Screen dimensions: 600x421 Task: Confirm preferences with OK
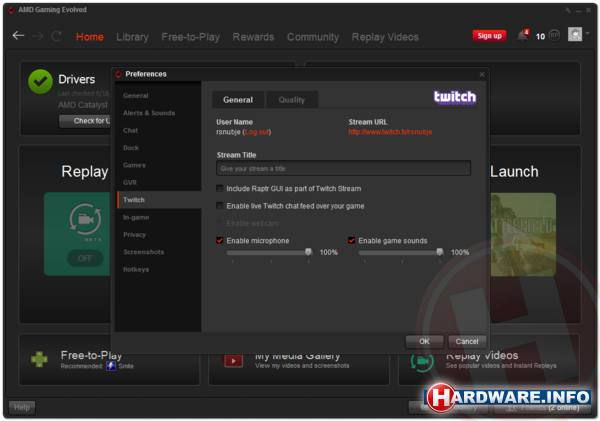pos(424,341)
